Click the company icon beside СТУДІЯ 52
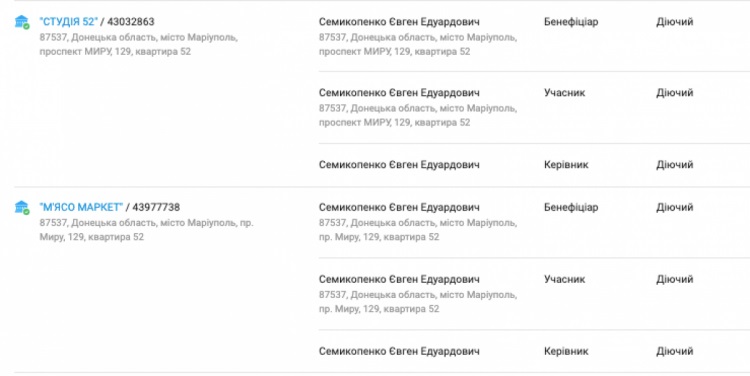Viewport: 750px width, 376px height. [22, 22]
